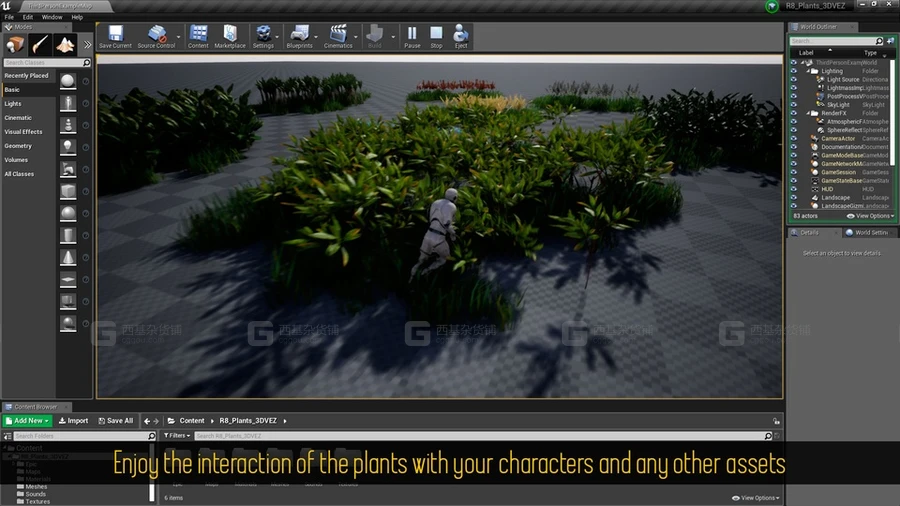Expand the arrow after the R8_Plants_3DVEZ breadcrumb

pos(285,421)
